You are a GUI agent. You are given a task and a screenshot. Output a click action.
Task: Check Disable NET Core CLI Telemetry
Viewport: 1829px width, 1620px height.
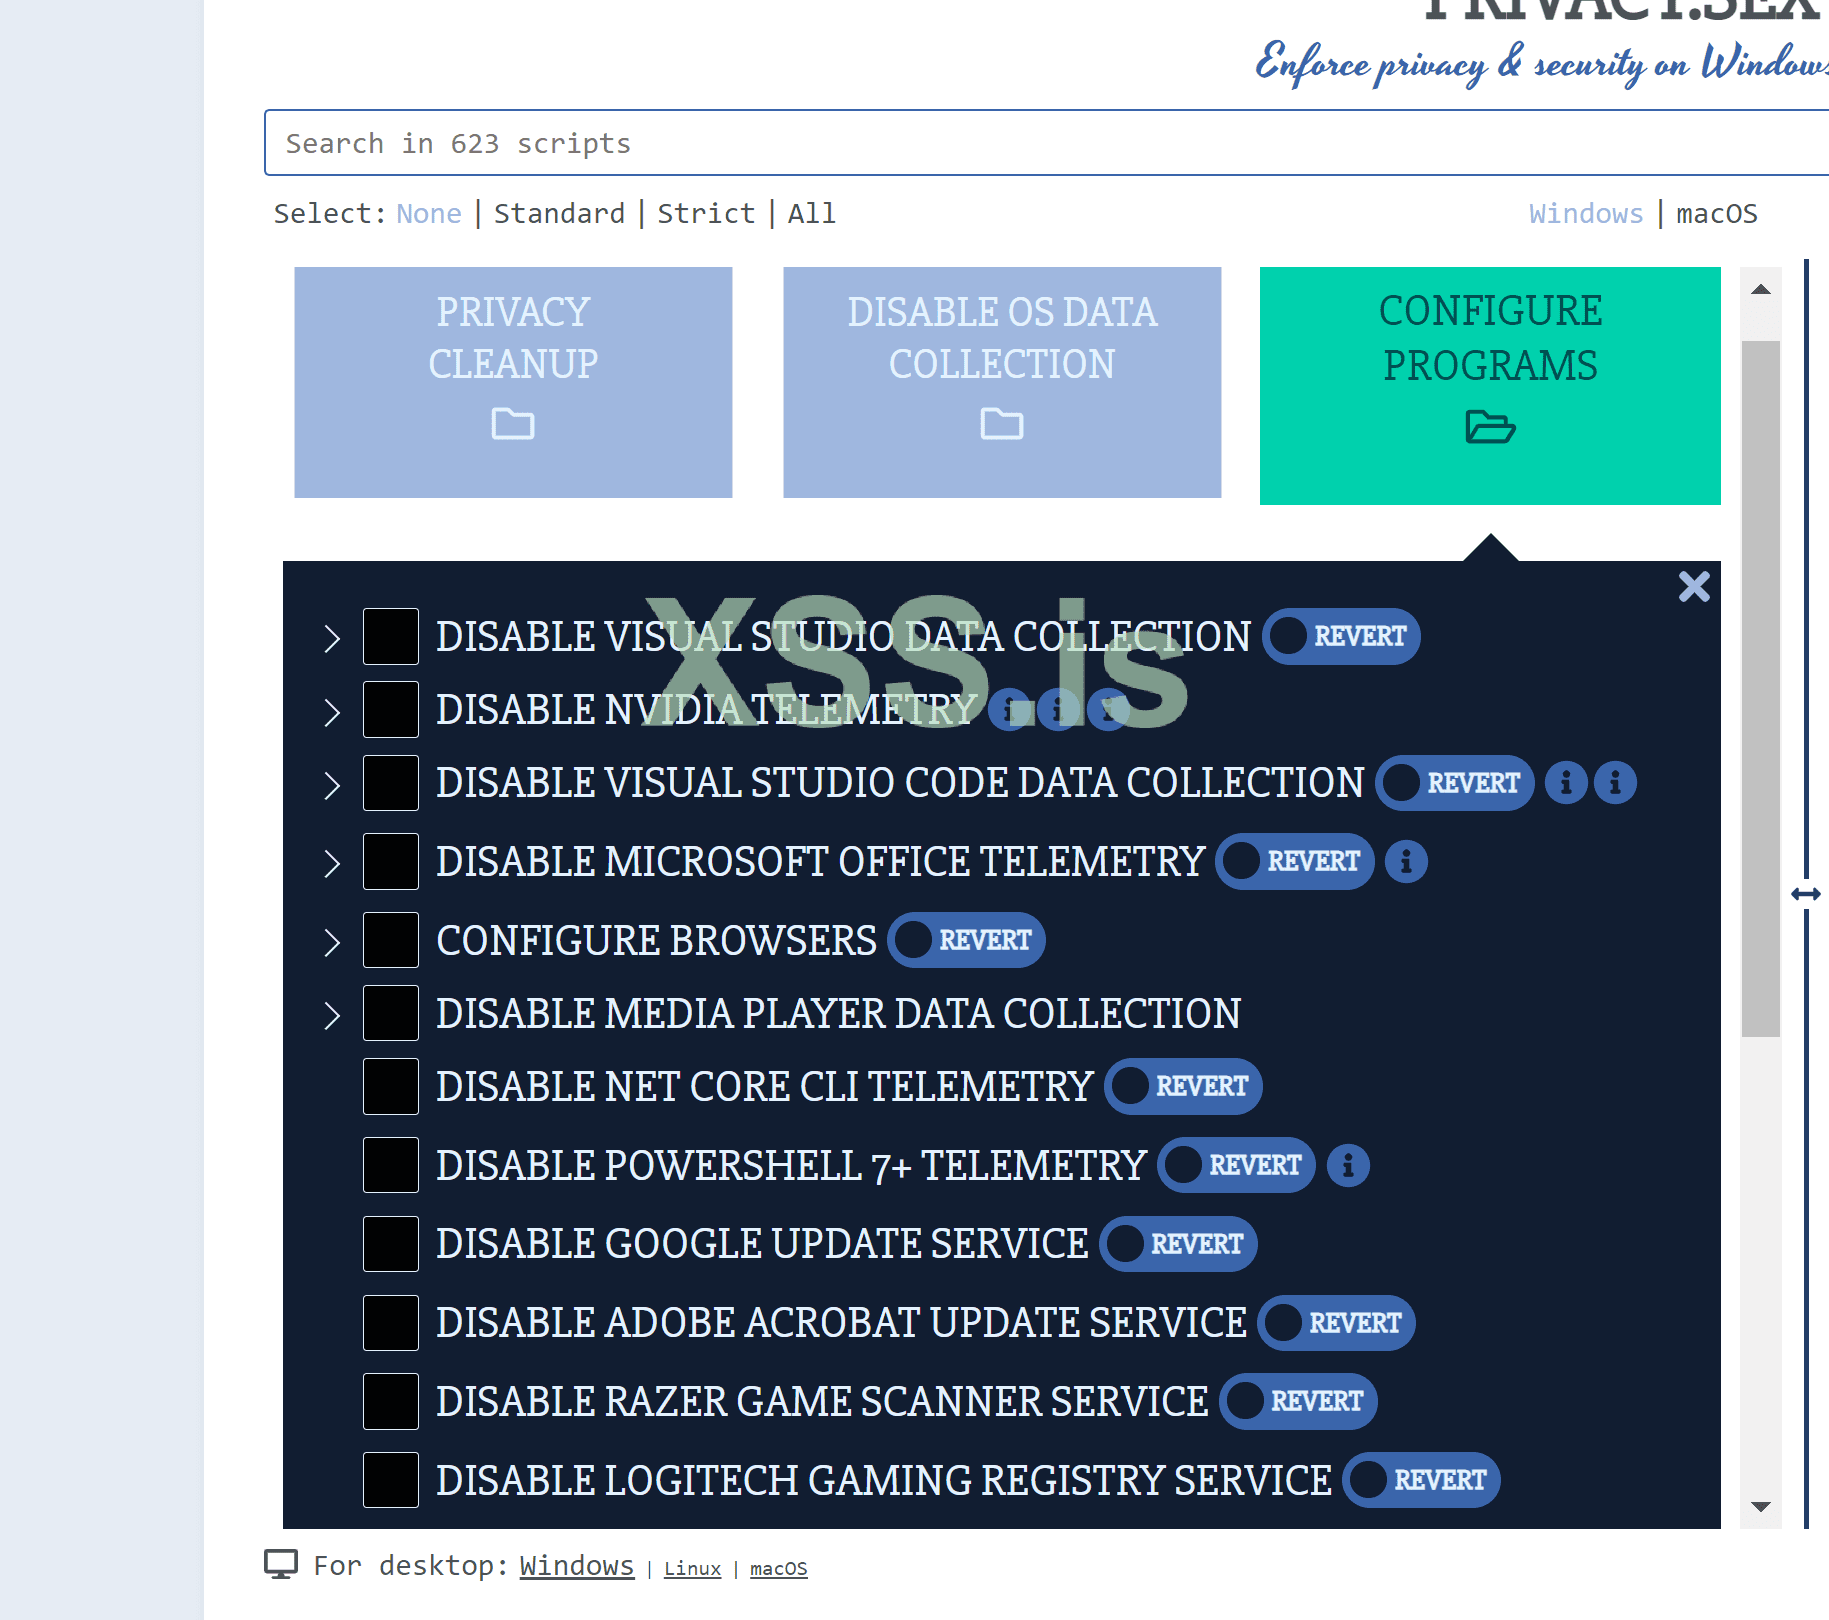pyautogui.click(x=391, y=1087)
